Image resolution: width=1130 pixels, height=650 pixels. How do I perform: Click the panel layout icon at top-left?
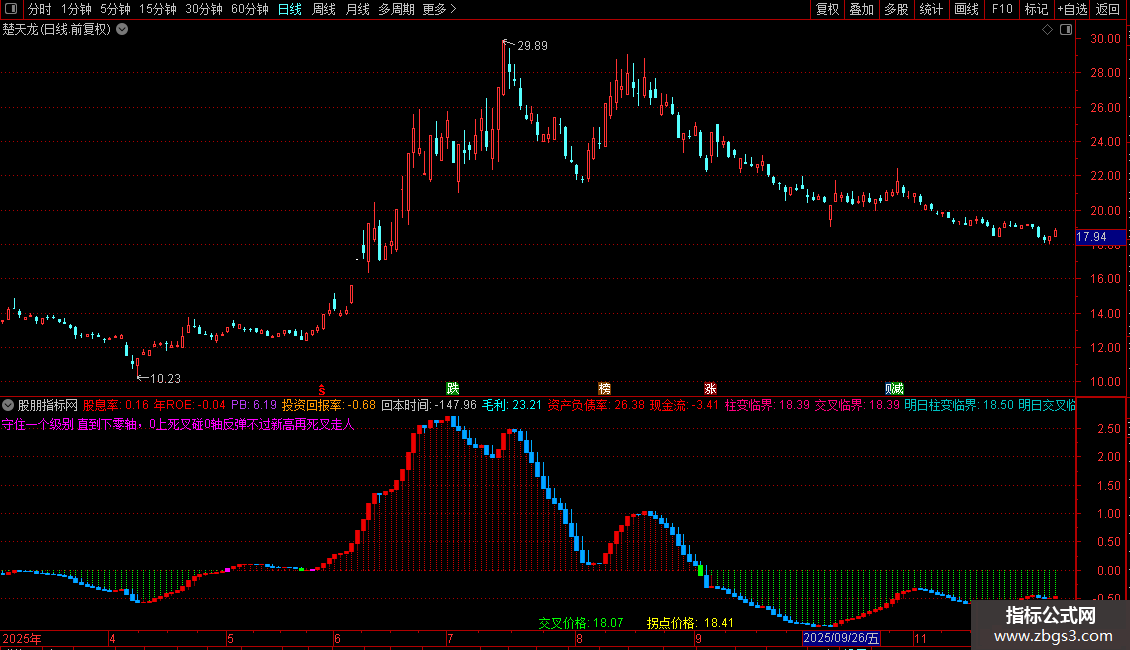(11, 9)
